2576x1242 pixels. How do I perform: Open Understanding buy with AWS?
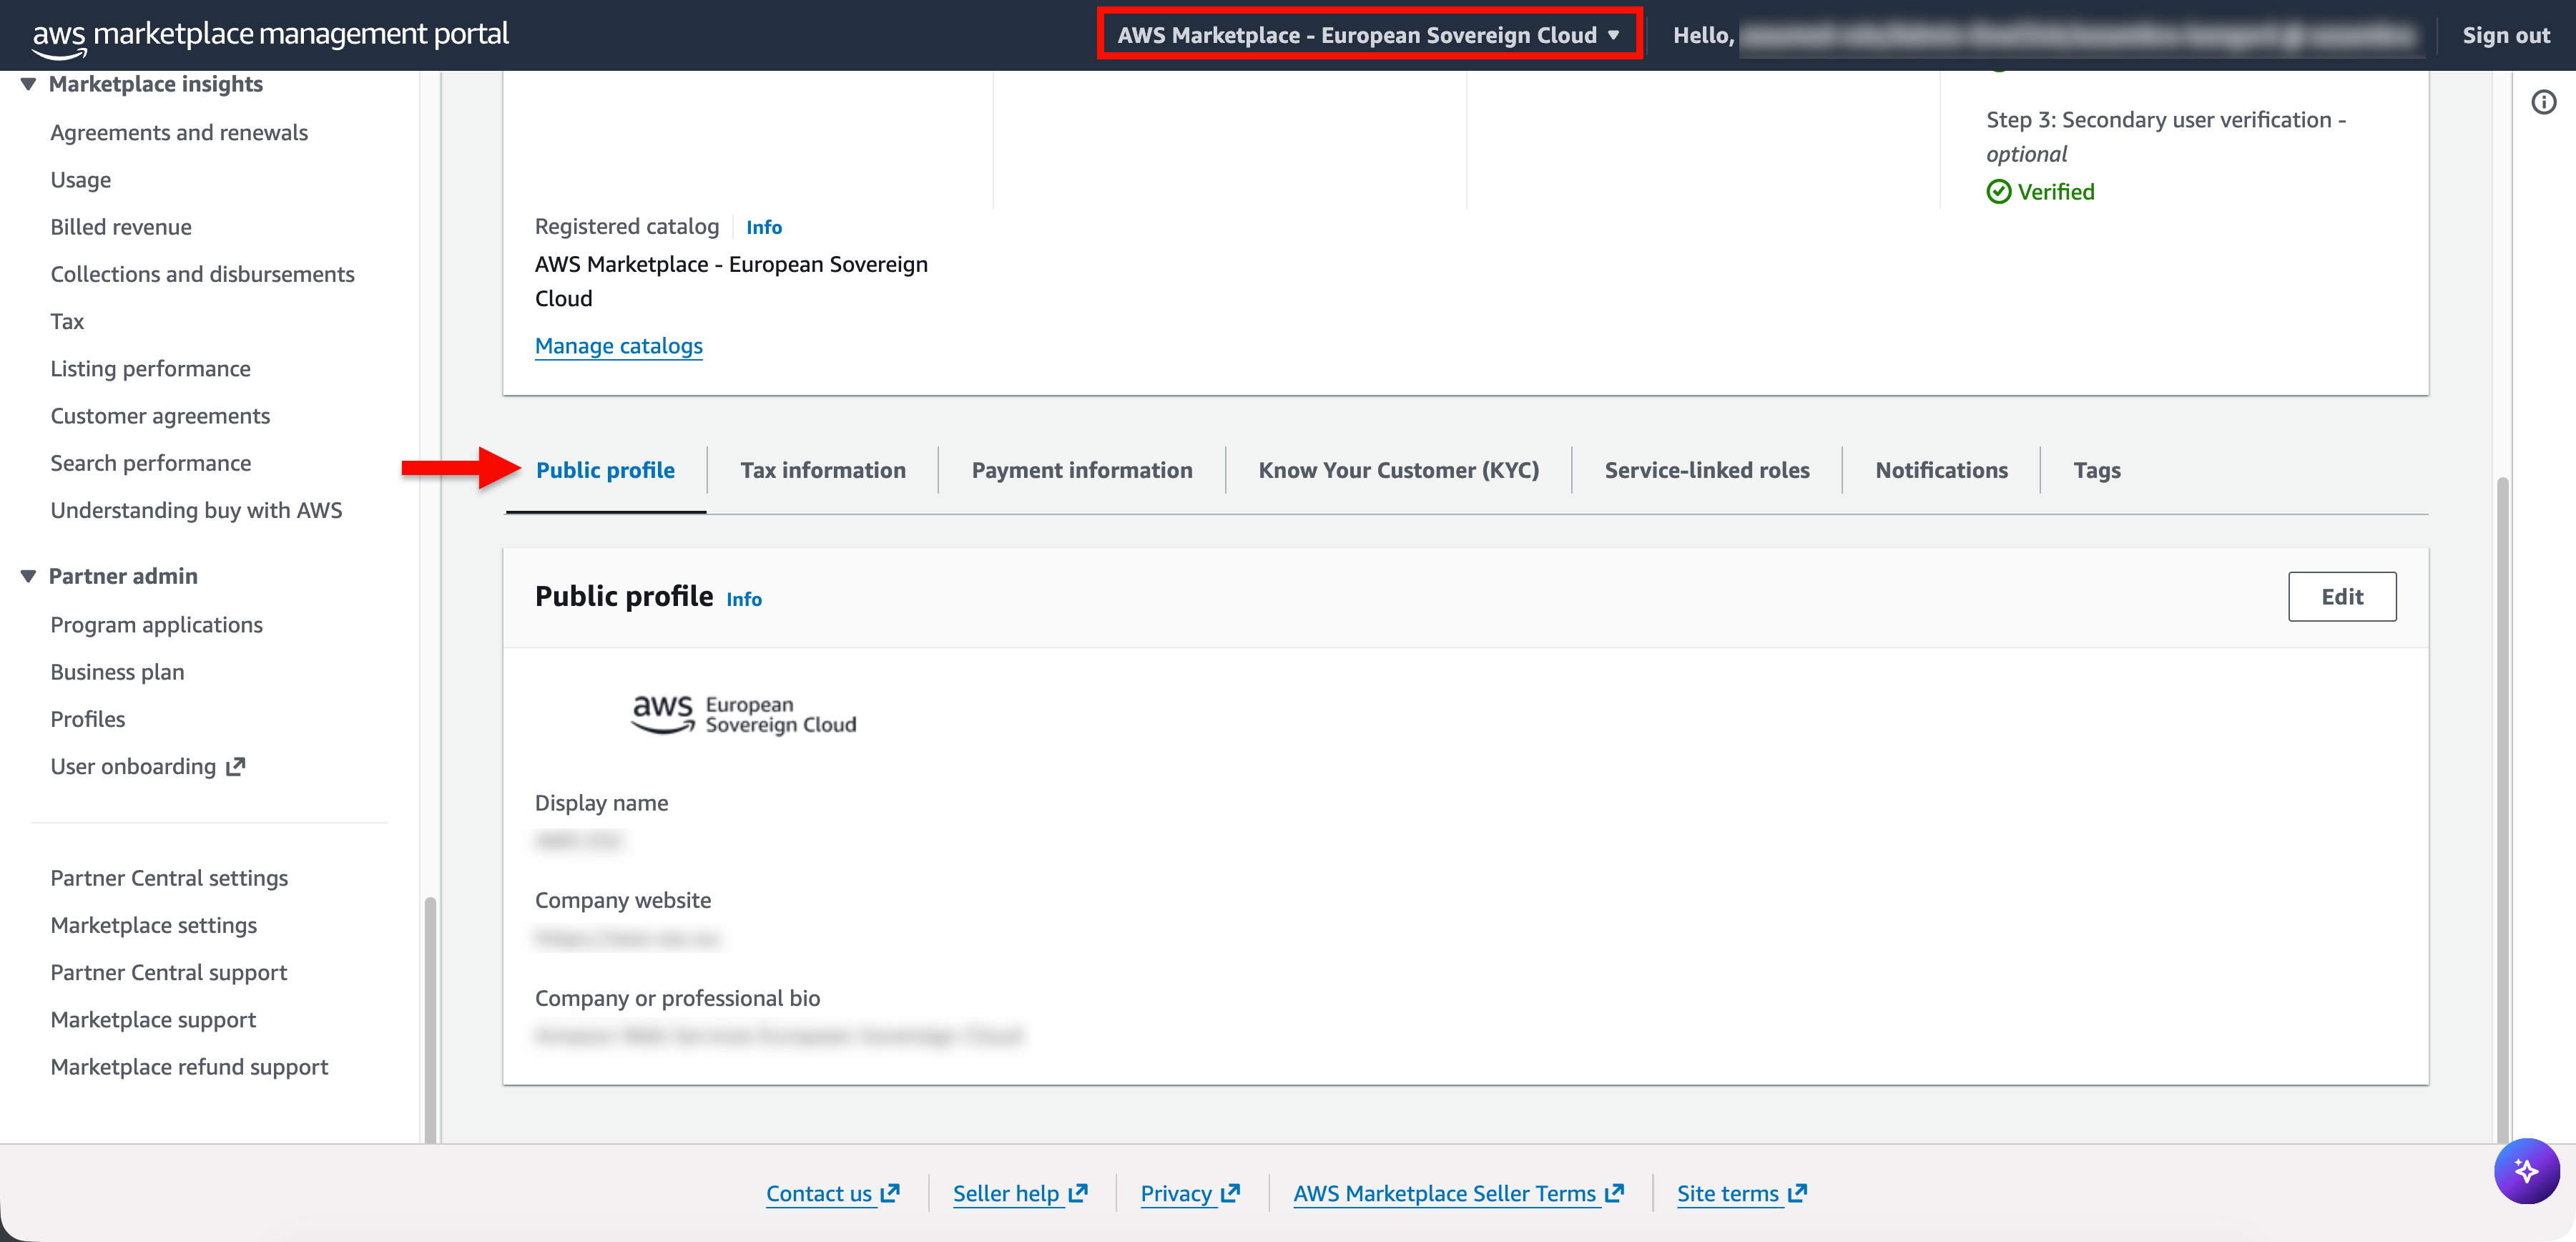[x=197, y=510]
